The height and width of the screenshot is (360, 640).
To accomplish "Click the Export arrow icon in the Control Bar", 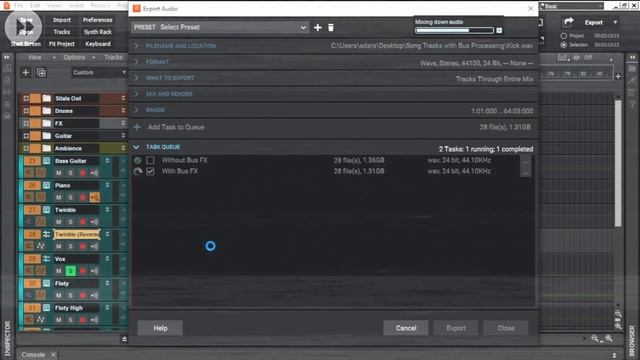I will point(568,22).
